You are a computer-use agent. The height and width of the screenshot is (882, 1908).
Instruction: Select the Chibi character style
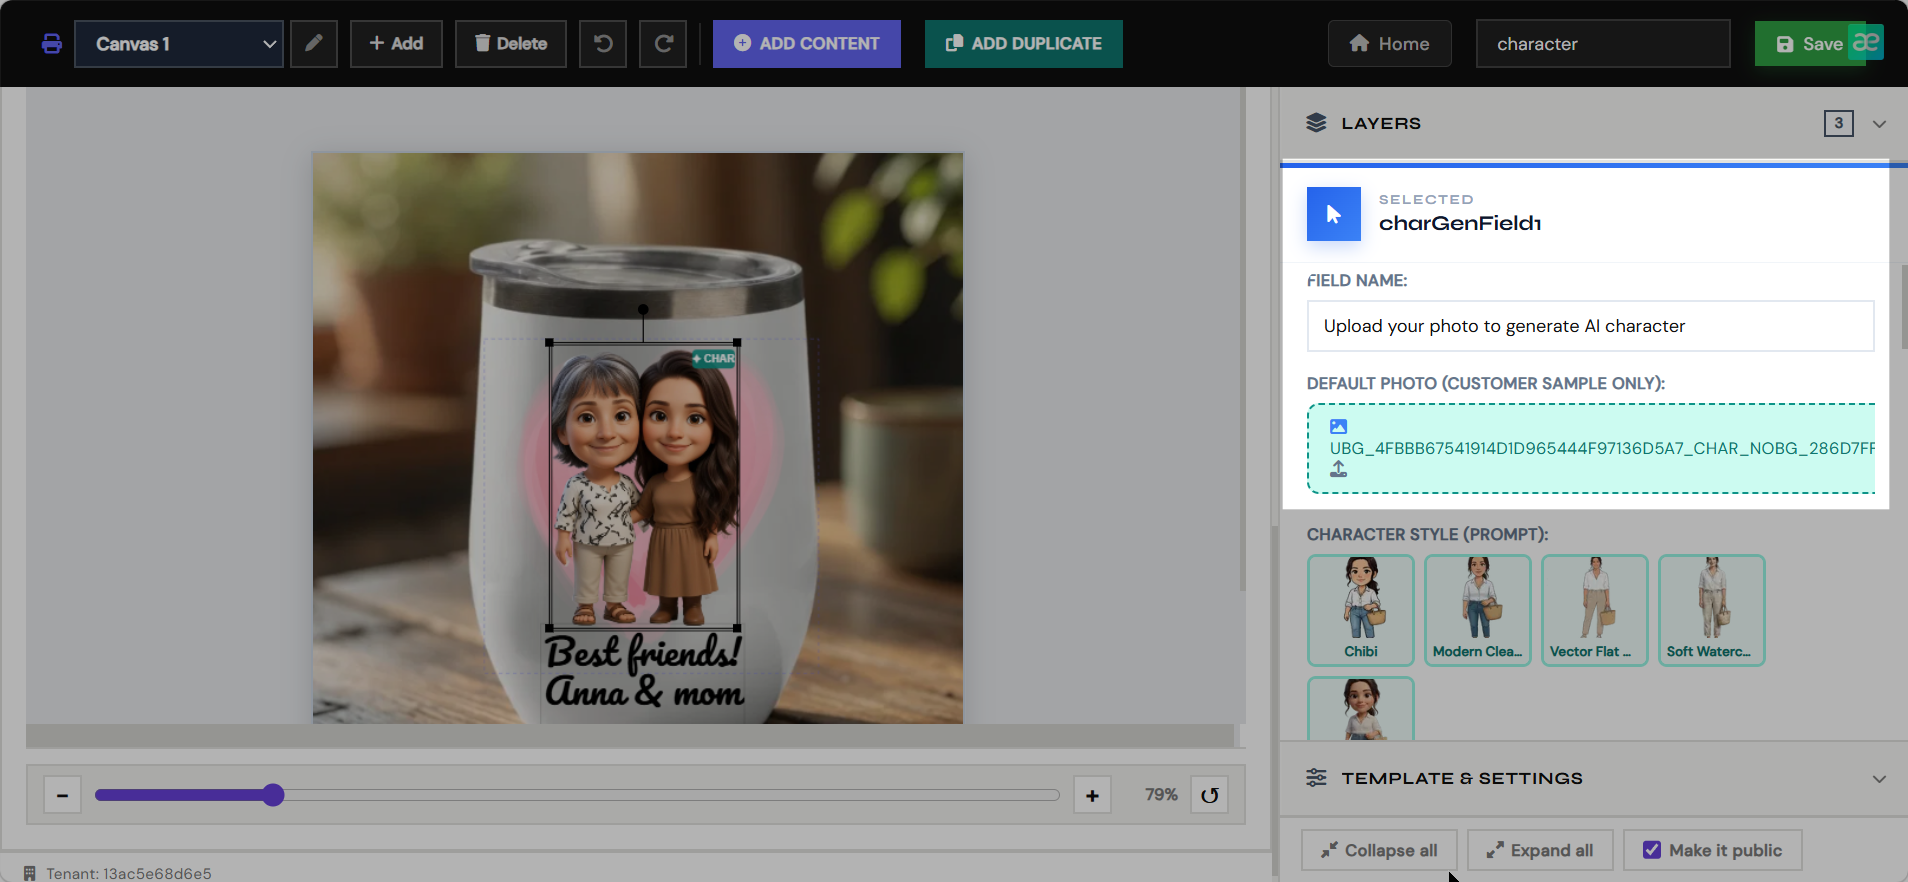(x=1361, y=610)
